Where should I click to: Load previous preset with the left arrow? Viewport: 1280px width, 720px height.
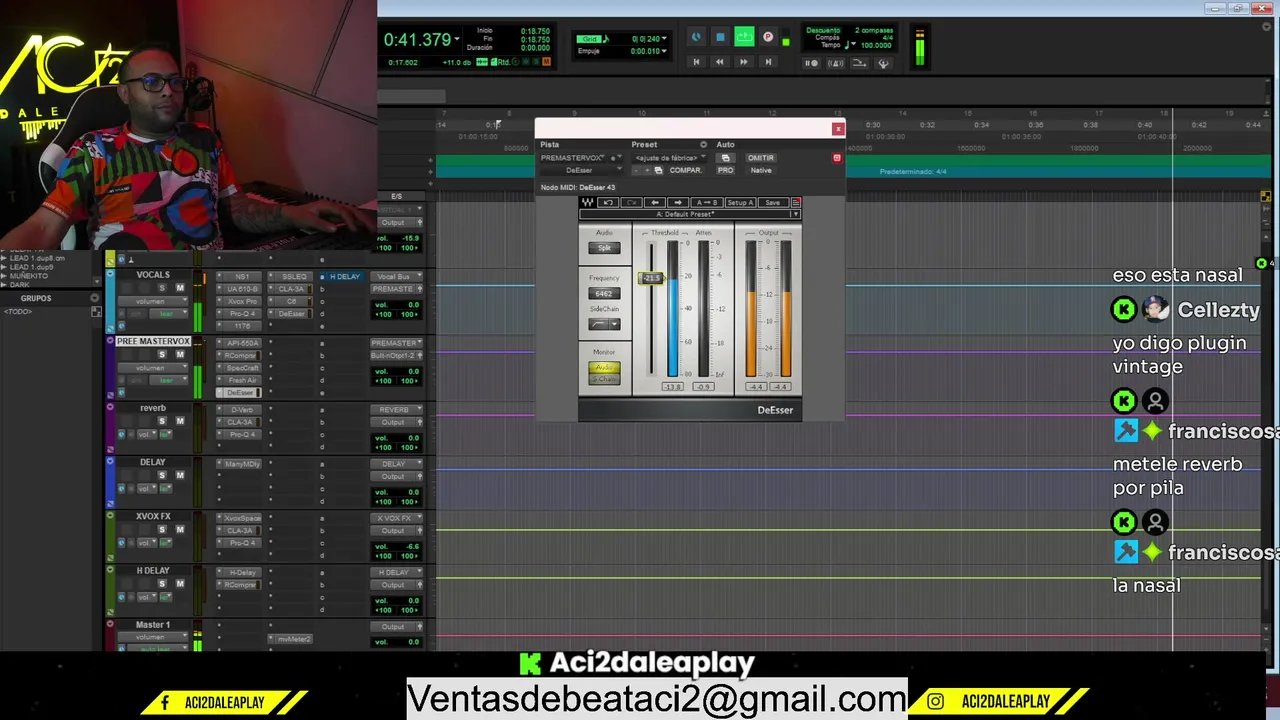(x=655, y=202)
